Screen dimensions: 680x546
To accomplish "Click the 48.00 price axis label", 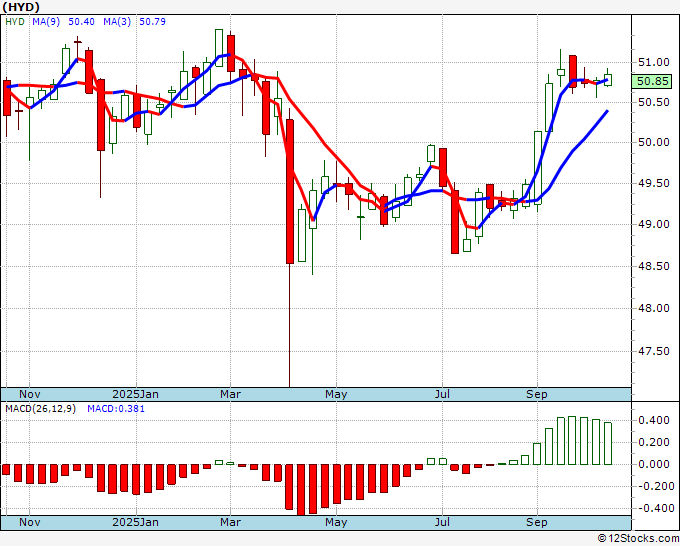I will click(654, 308).
